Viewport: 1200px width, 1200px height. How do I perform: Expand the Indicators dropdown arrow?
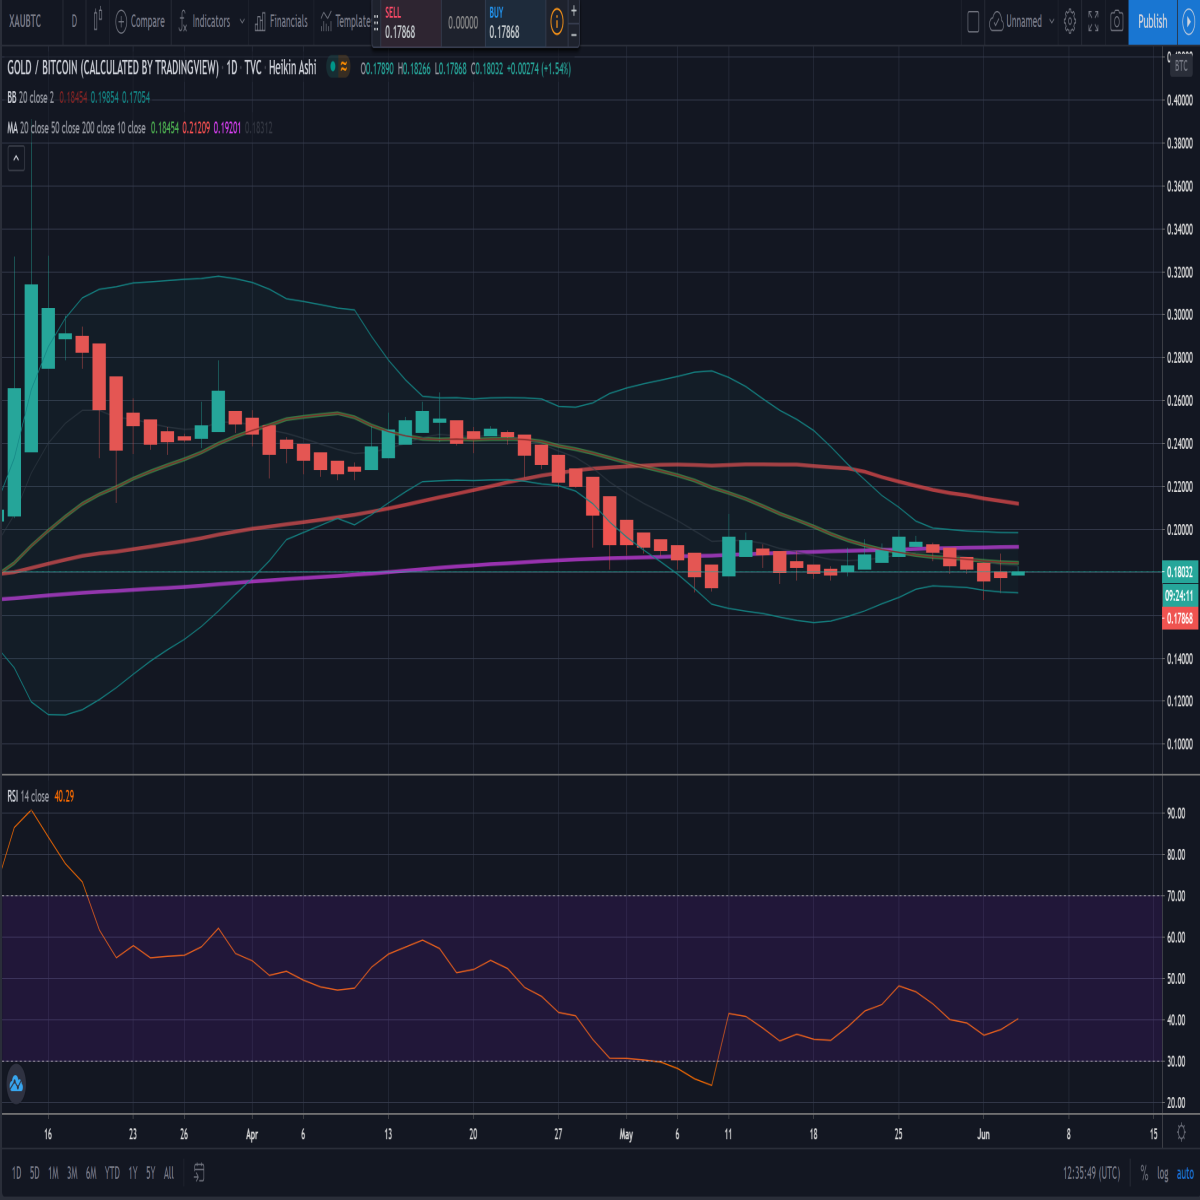point(242,21)
